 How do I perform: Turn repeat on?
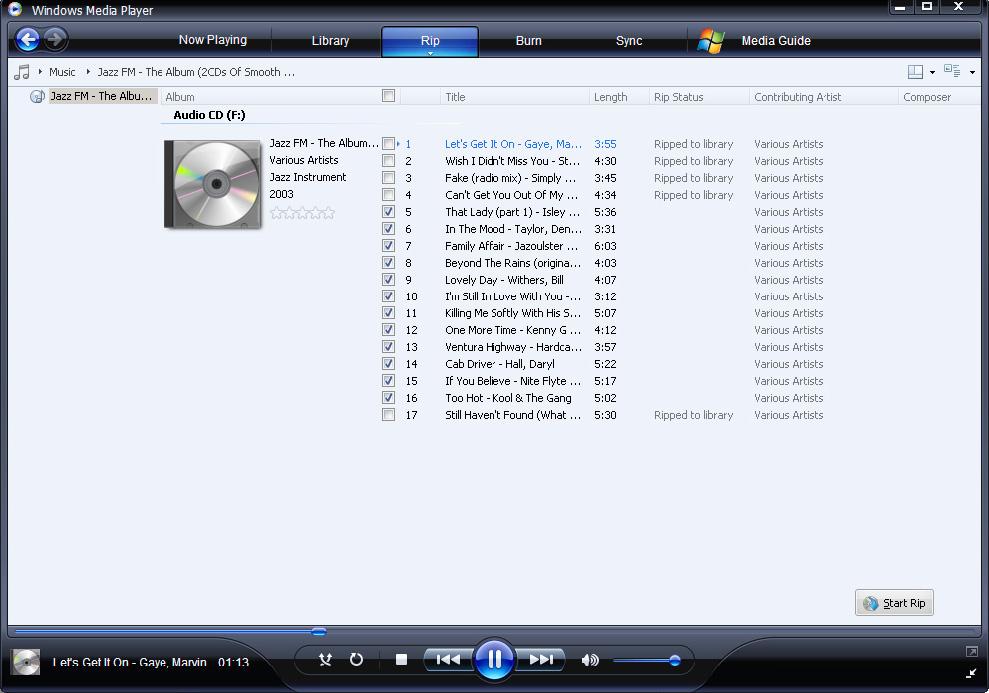coord(356,660)
